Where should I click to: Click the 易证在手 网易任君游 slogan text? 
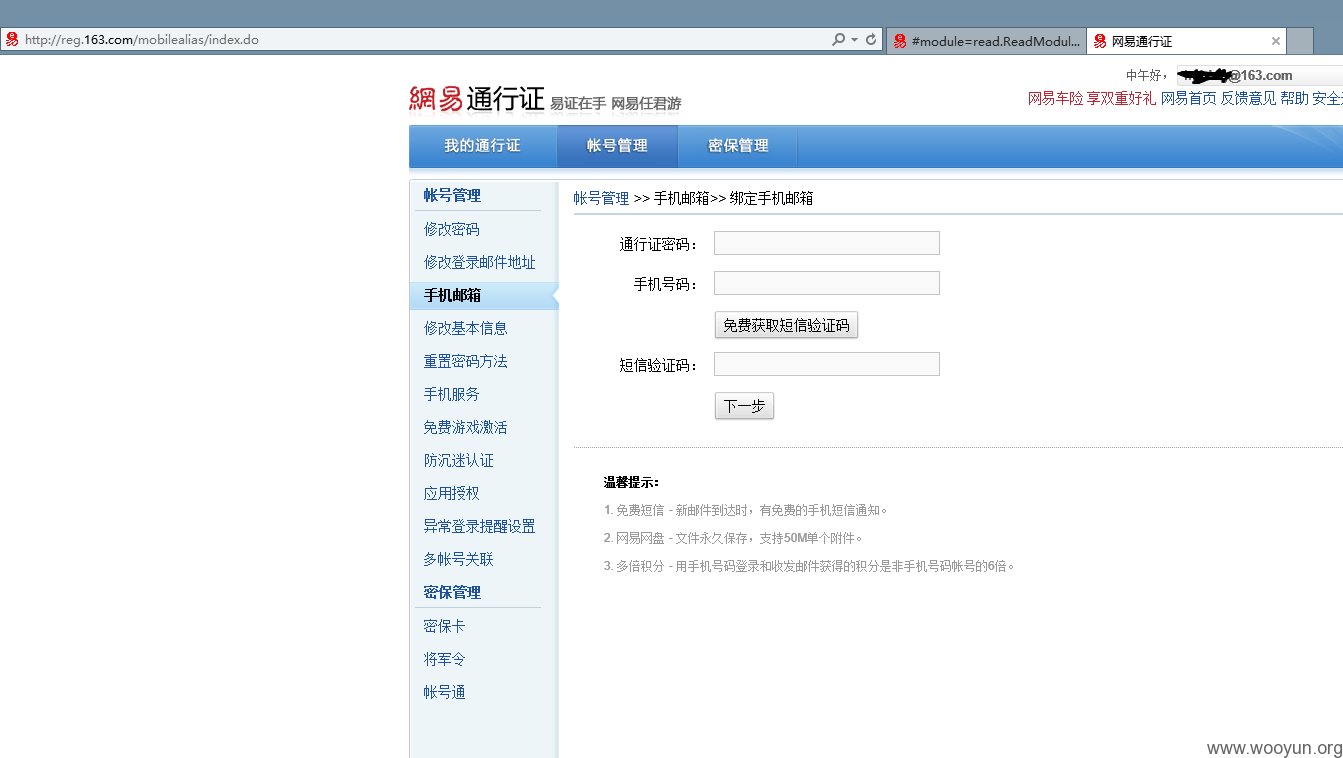click(x=616, y=104)
